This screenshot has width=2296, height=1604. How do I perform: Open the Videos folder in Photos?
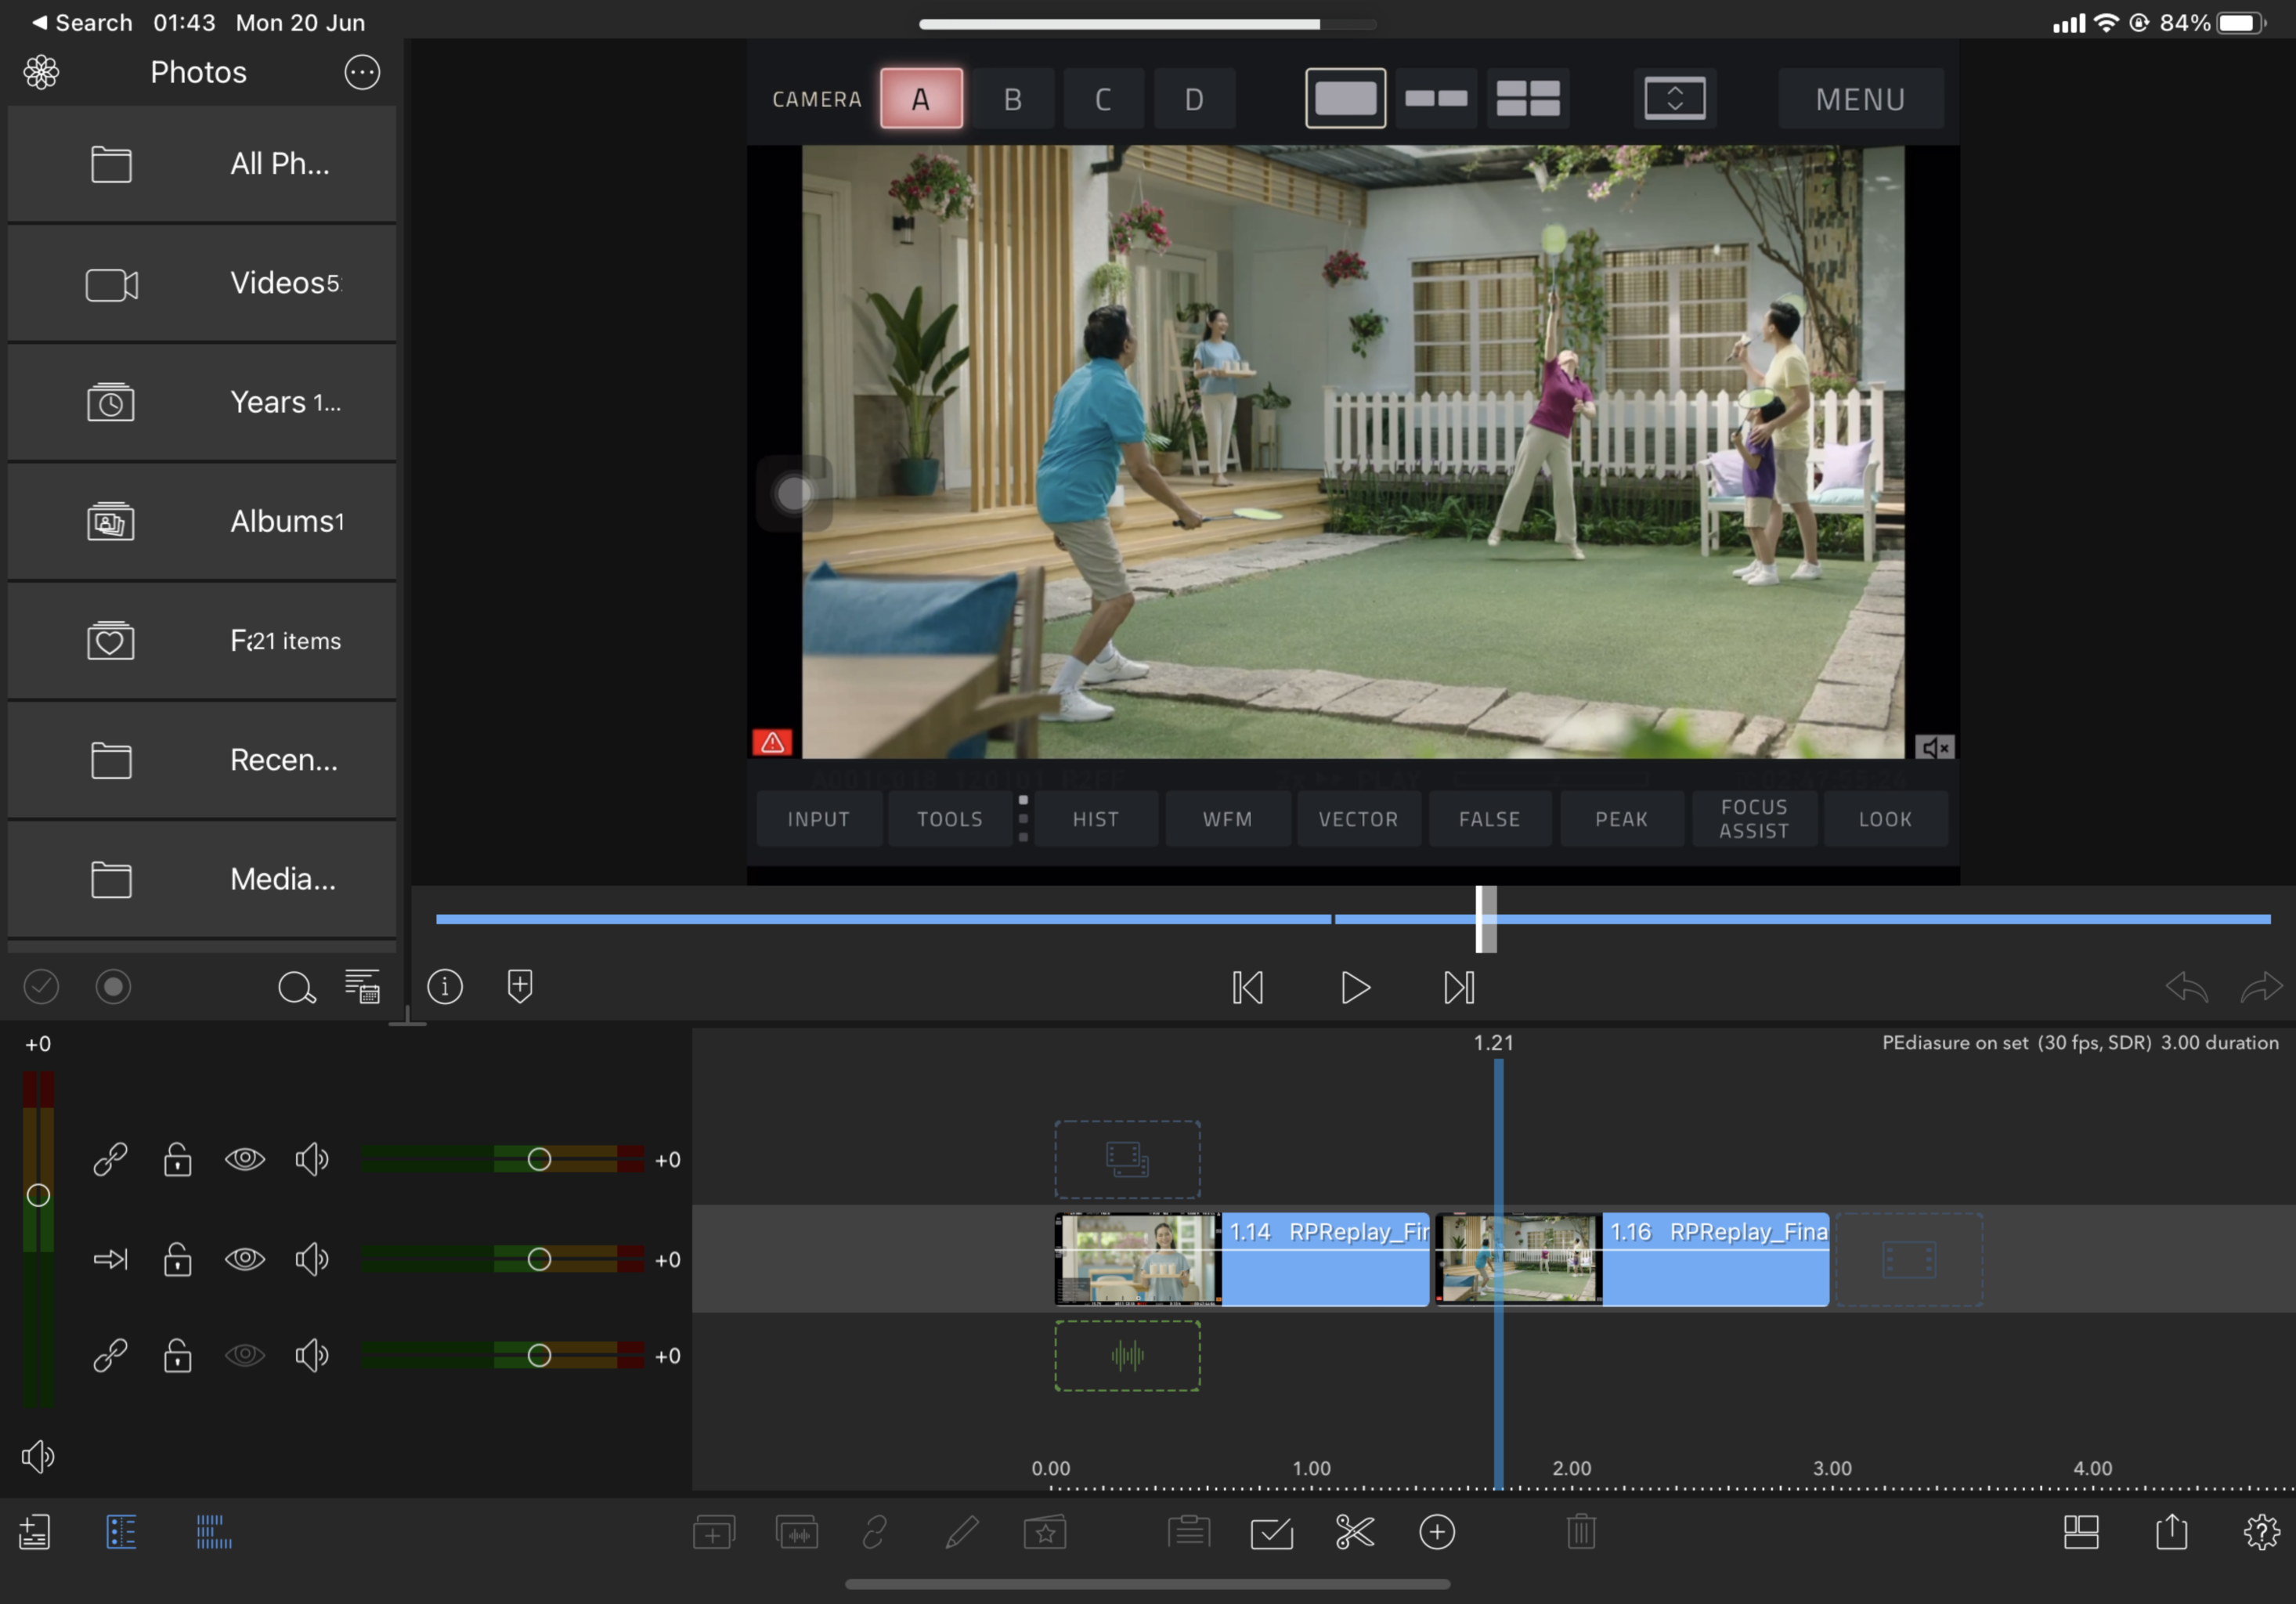202,283
